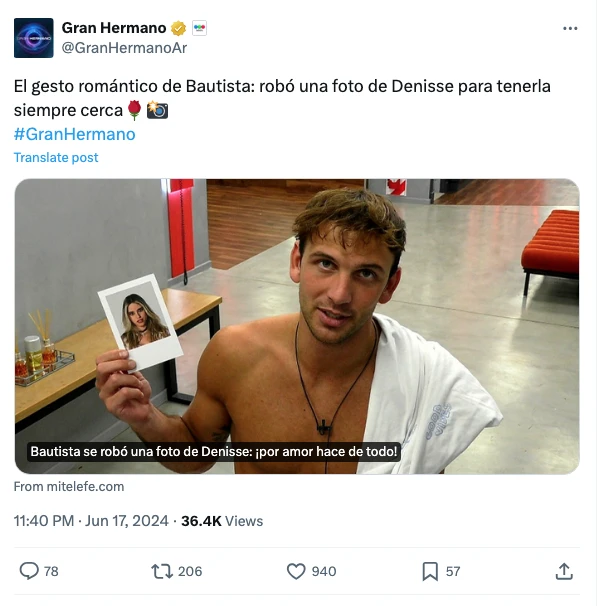Open the three-dot more options menu
Image resolution: width=598 pixels, height=606 pixels.
click(570, 28)
